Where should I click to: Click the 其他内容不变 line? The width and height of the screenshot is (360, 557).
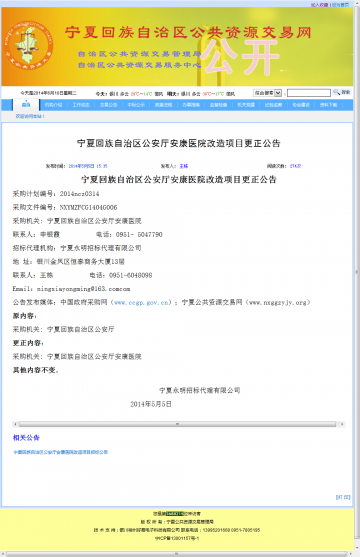tap(36, 370)
